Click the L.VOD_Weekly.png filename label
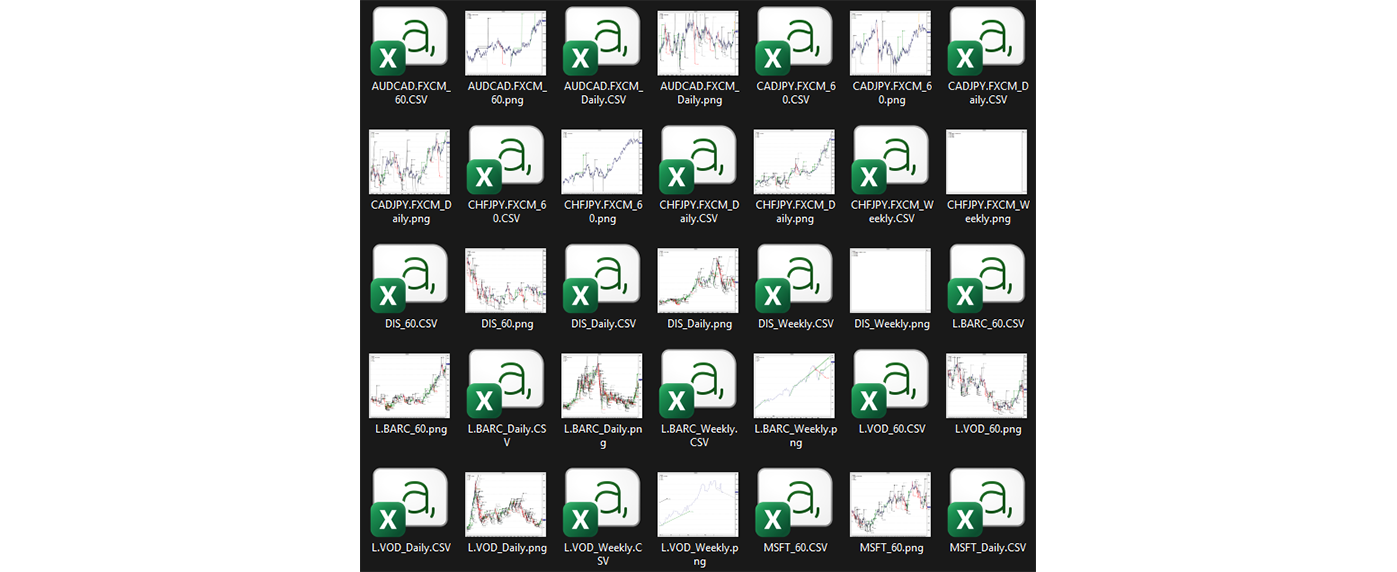 [698, 554]
